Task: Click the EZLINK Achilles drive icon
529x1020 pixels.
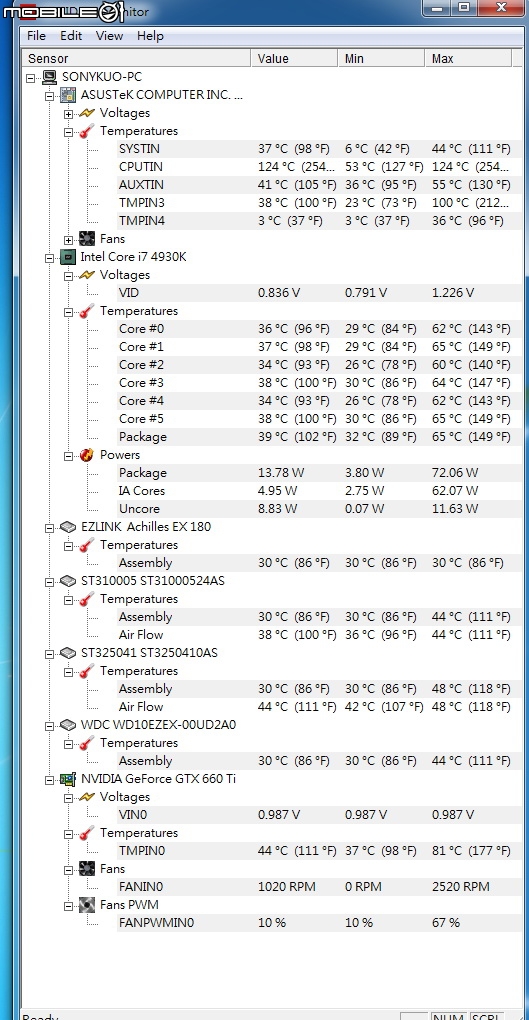Action: click(x=67, y=527)
